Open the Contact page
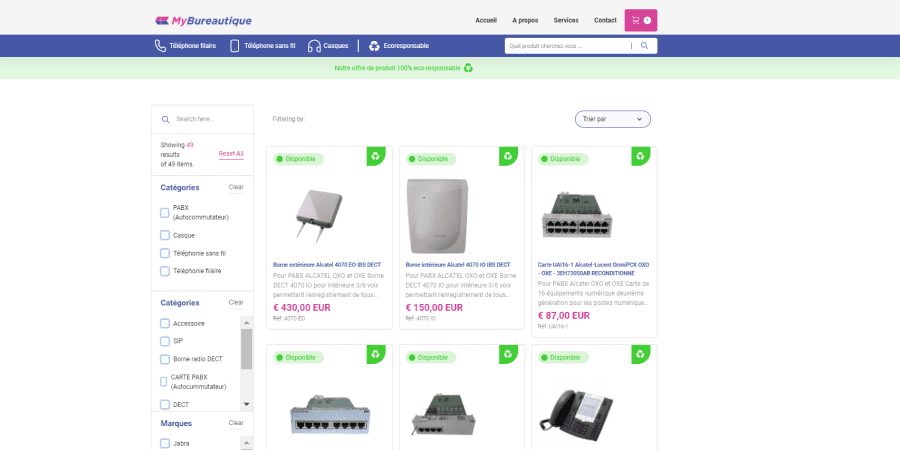The image size is (900, 450). [x=605, y=20]
